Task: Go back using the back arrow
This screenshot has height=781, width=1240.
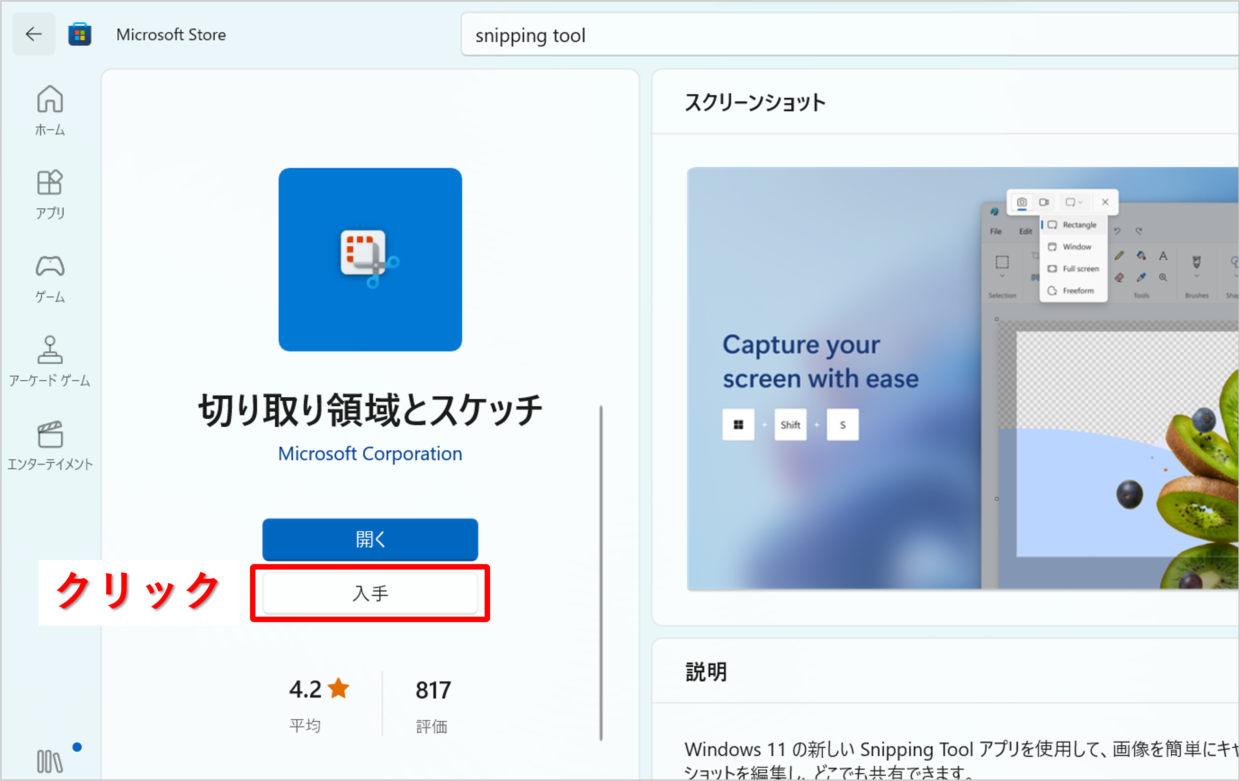Action: coord(34,35)
